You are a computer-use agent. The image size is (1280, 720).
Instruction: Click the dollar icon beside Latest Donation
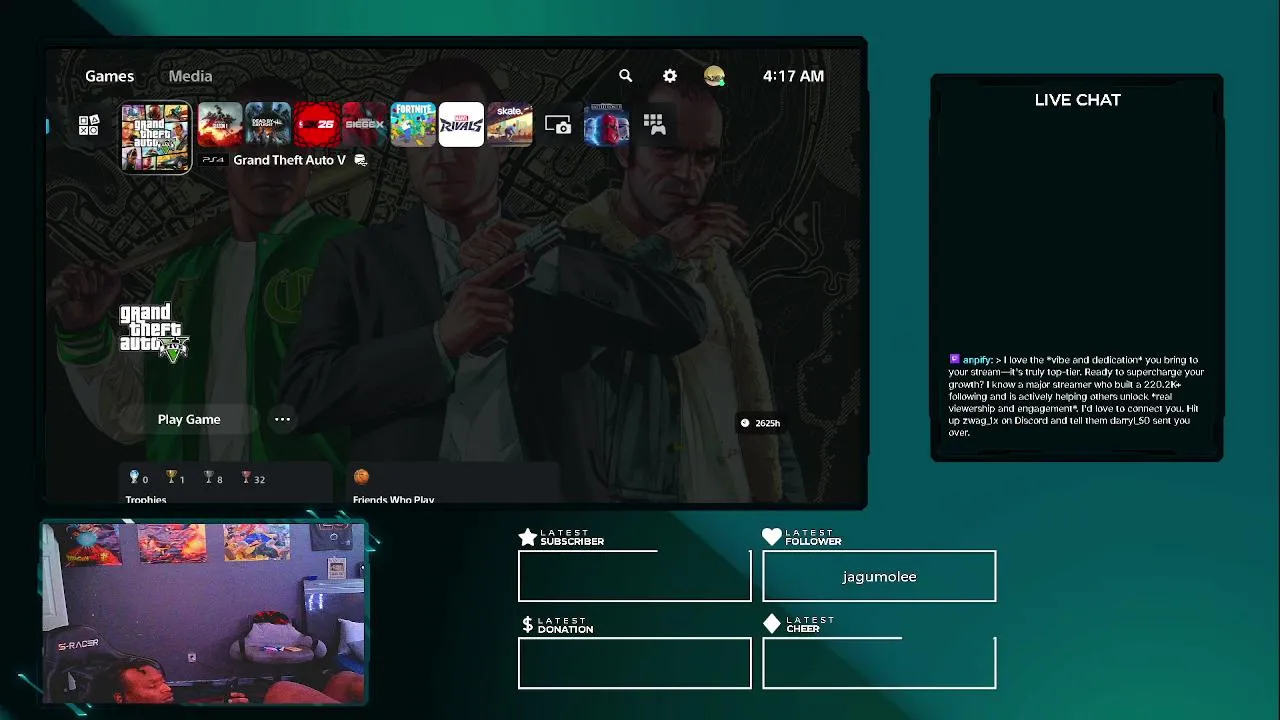click(x=528, y=625)
